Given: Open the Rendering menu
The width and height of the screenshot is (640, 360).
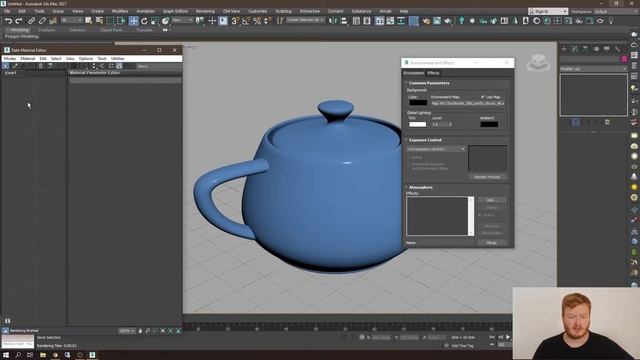Looking at the screenshot, I should (205, 11).
